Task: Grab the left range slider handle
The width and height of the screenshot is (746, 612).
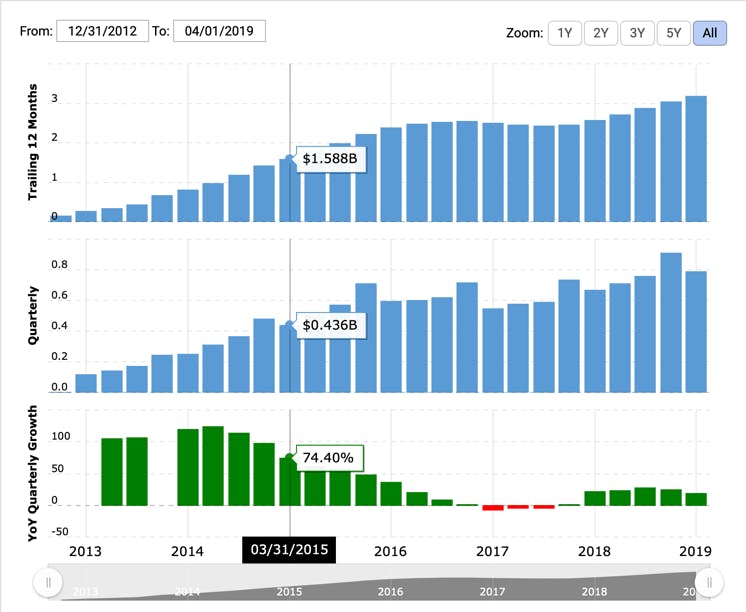Action: [48, 582]
